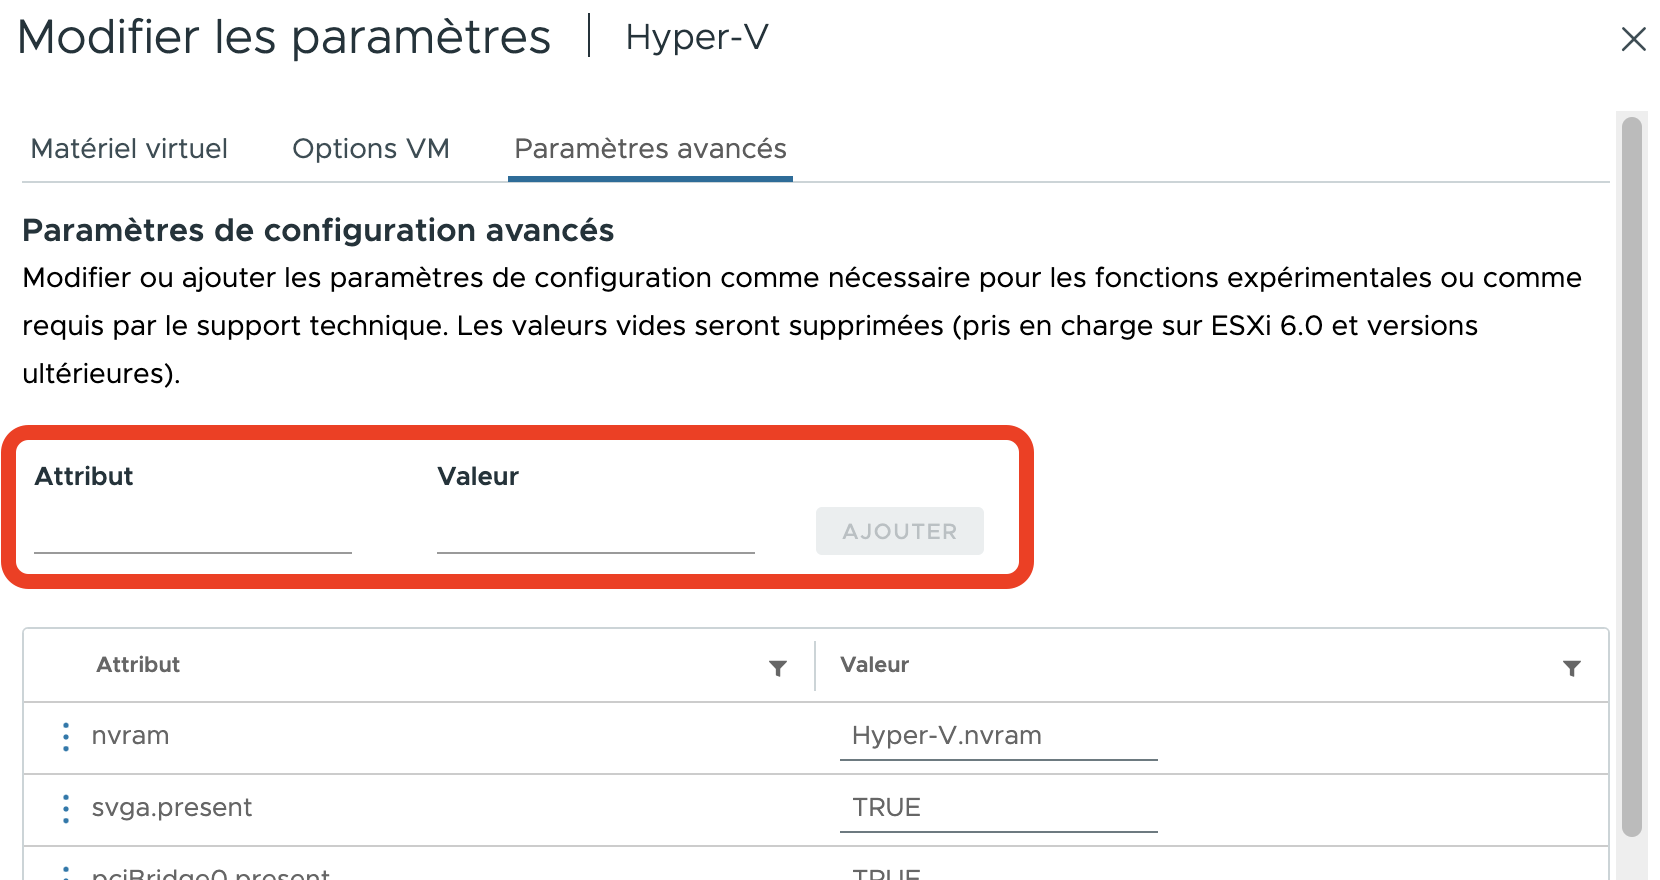The width and height of the screenshot is (1660, 880).
Task: Edit the svga.present TRUE value field
Action: [x=997, y=808]
